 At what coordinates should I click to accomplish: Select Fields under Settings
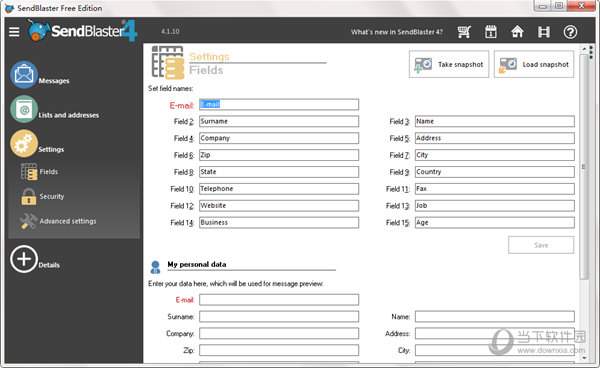tap(39, 172)
